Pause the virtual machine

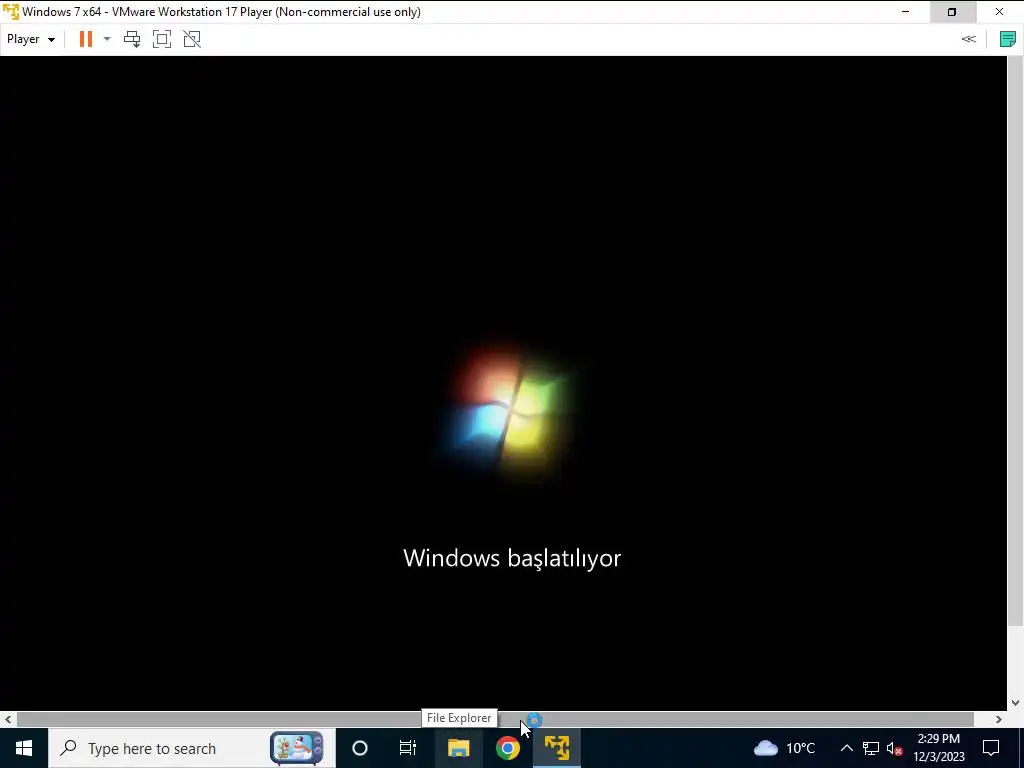coord(86,39)
